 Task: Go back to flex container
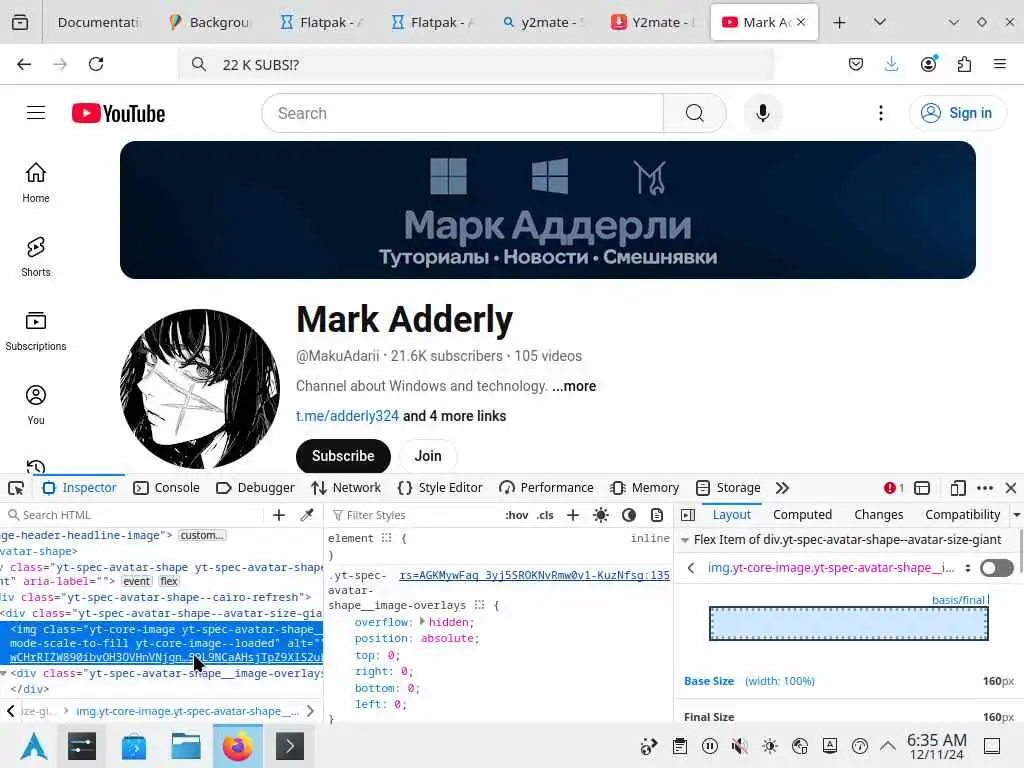(x=691, y=568)
